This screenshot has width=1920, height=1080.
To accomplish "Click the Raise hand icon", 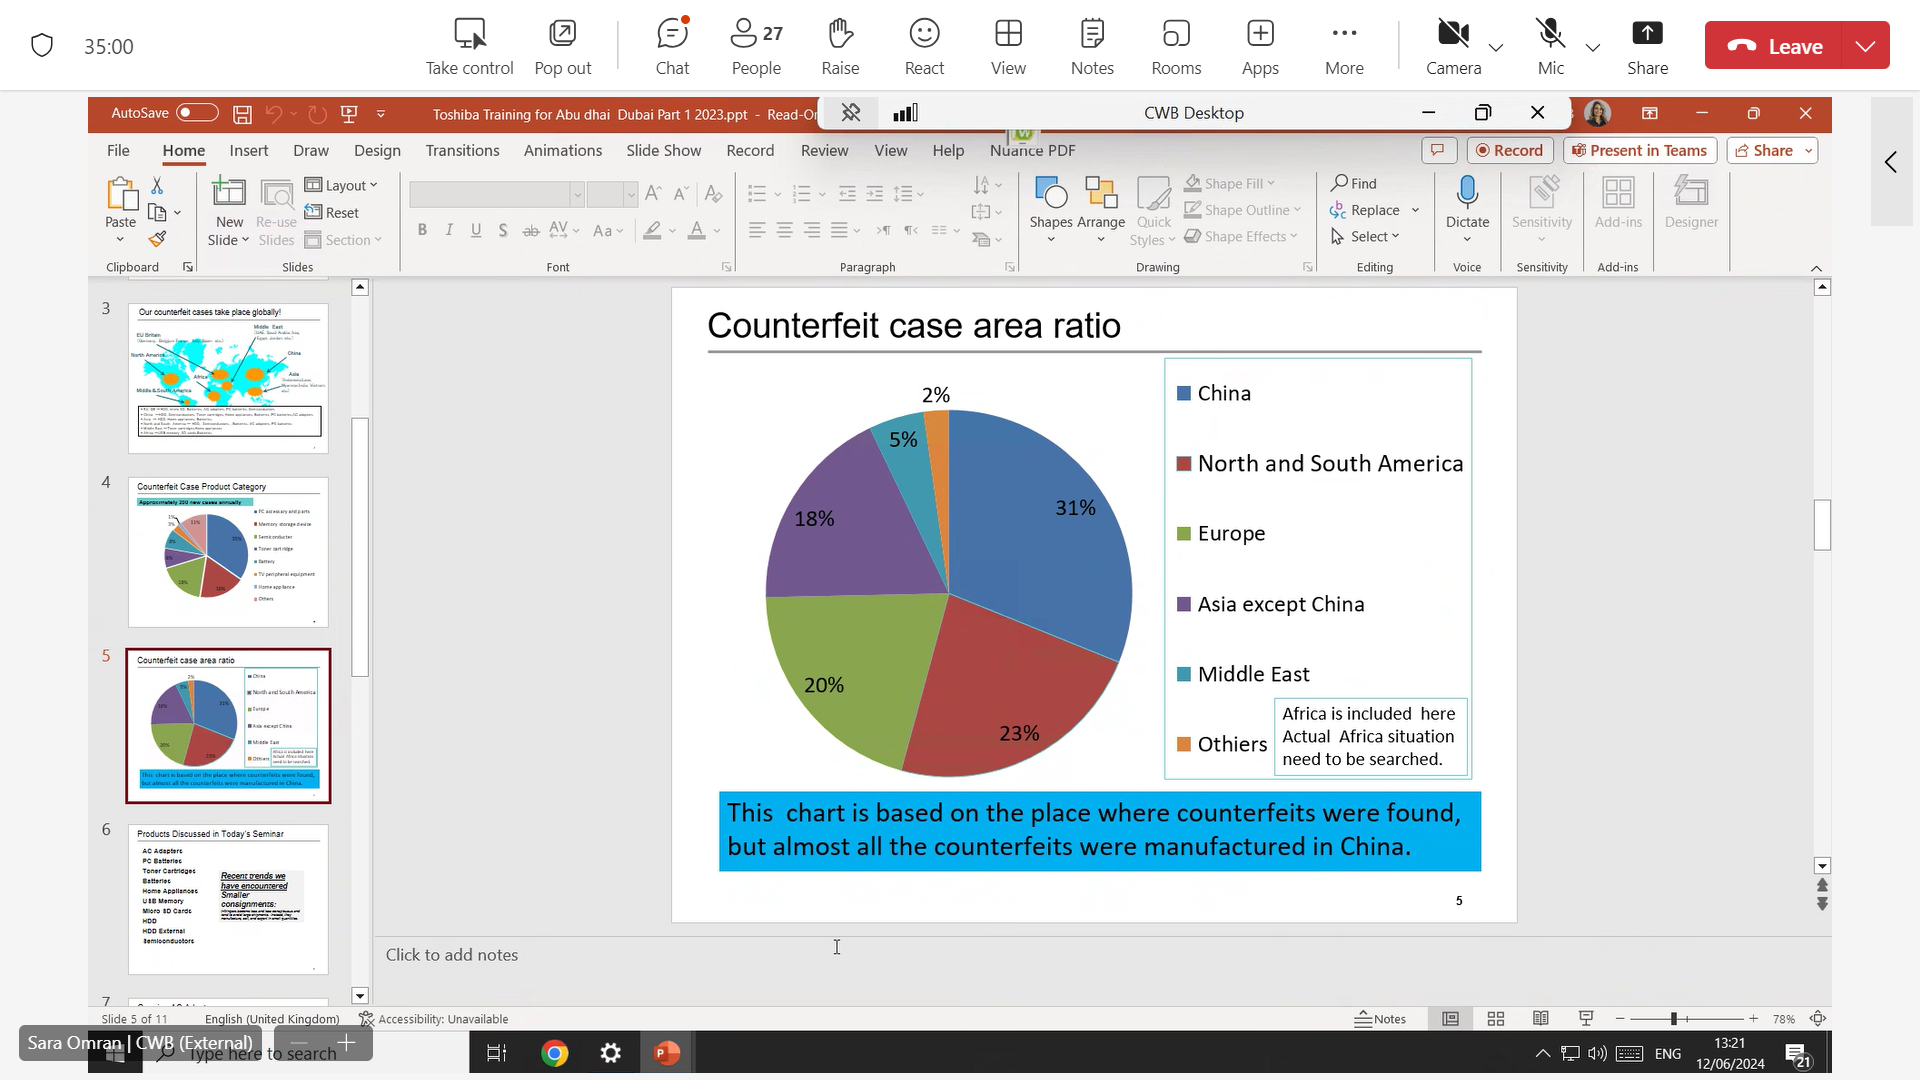I will (x=840, y=46).
